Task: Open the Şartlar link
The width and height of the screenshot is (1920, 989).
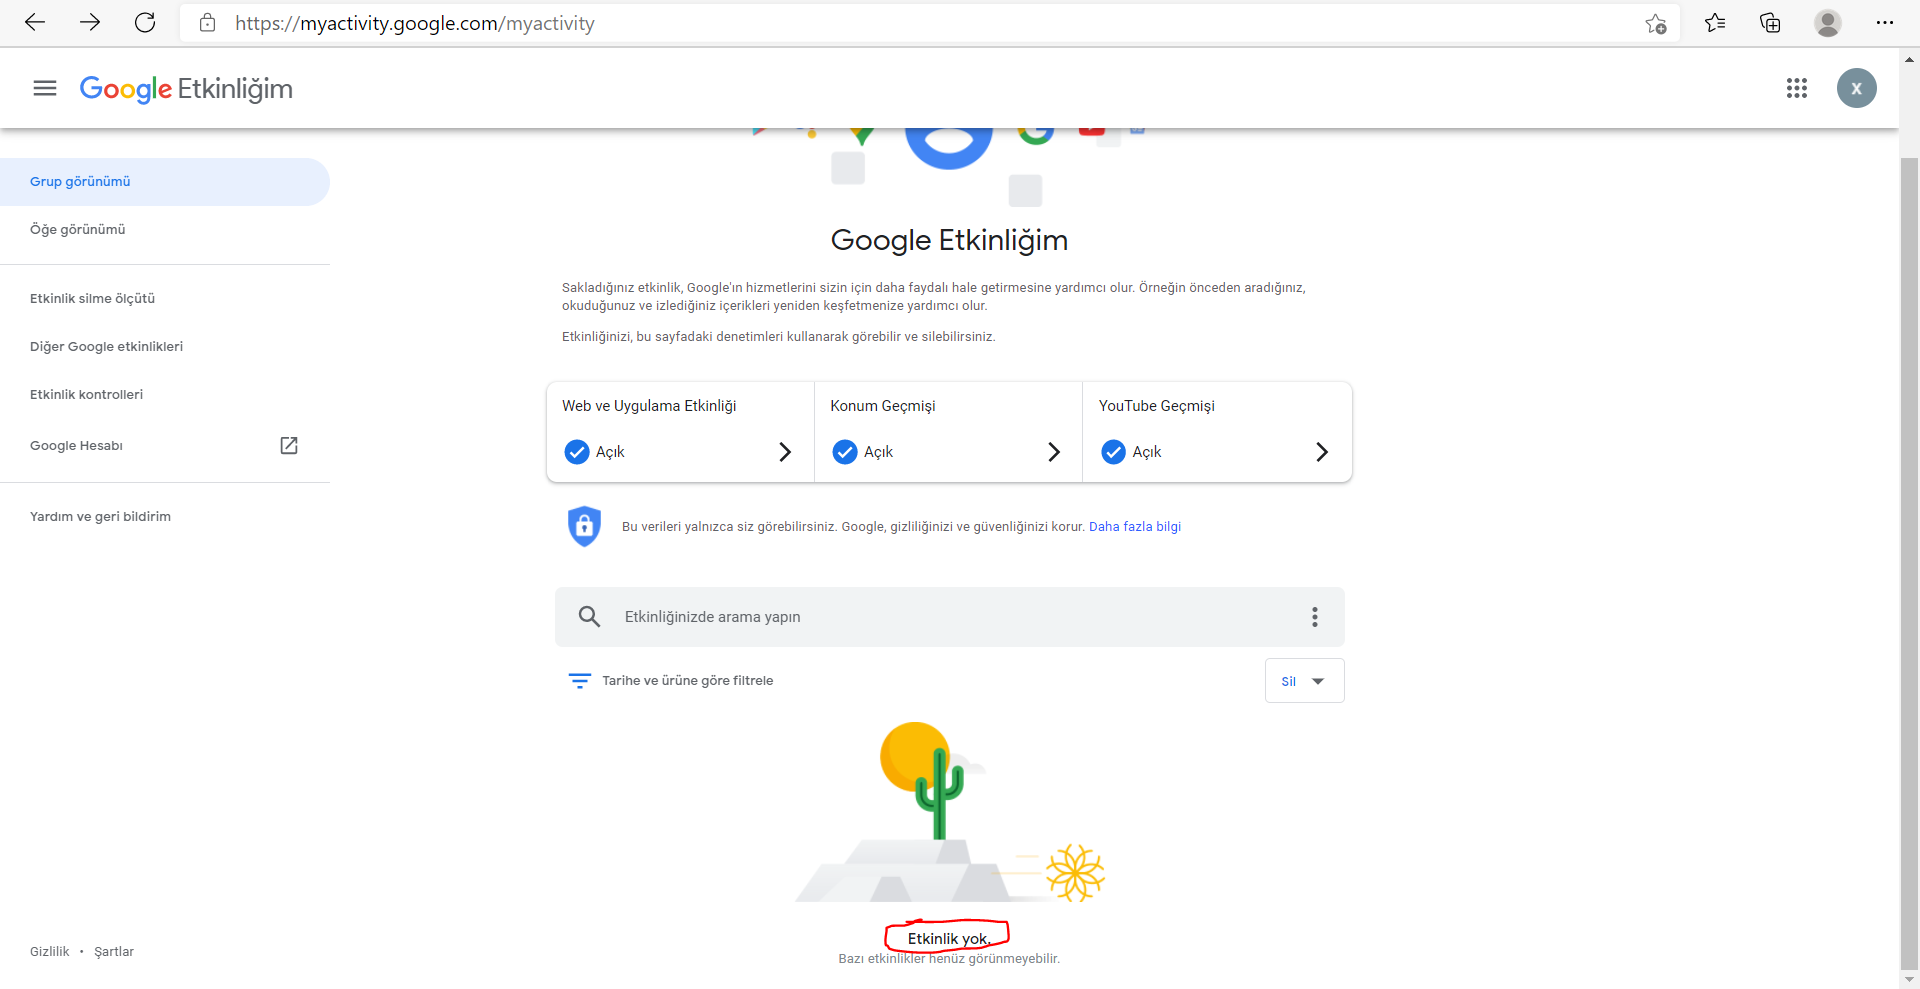Action: 114,952
